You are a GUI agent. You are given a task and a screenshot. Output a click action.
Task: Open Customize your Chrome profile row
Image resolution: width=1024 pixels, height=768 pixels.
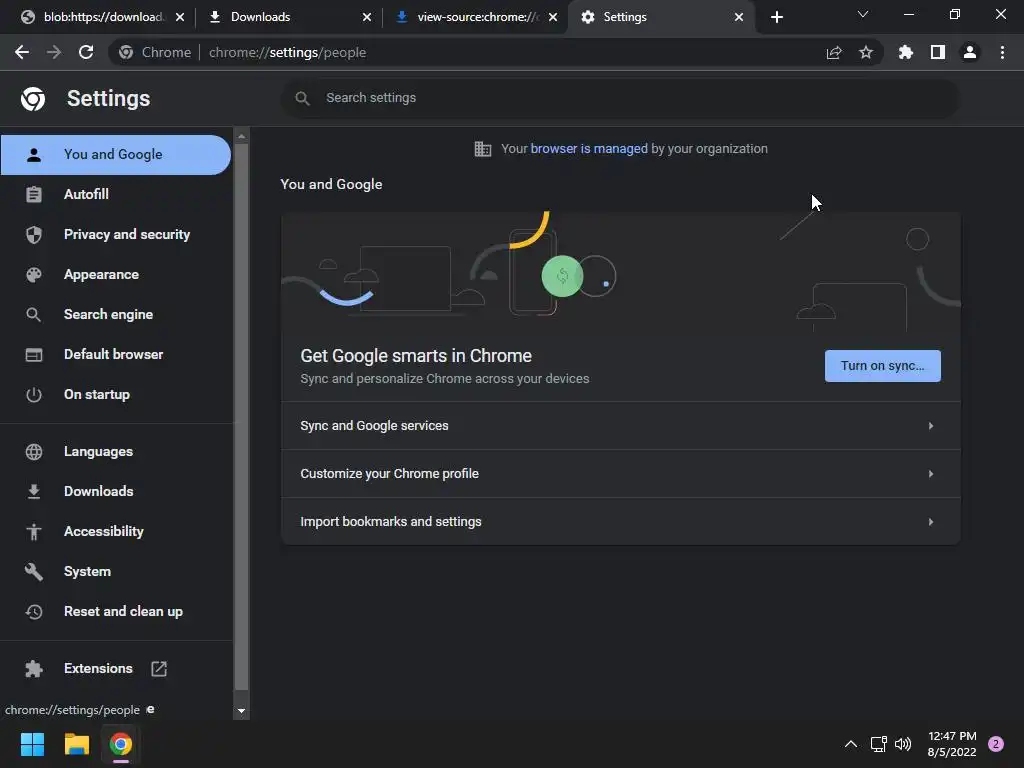click(620, 473)
